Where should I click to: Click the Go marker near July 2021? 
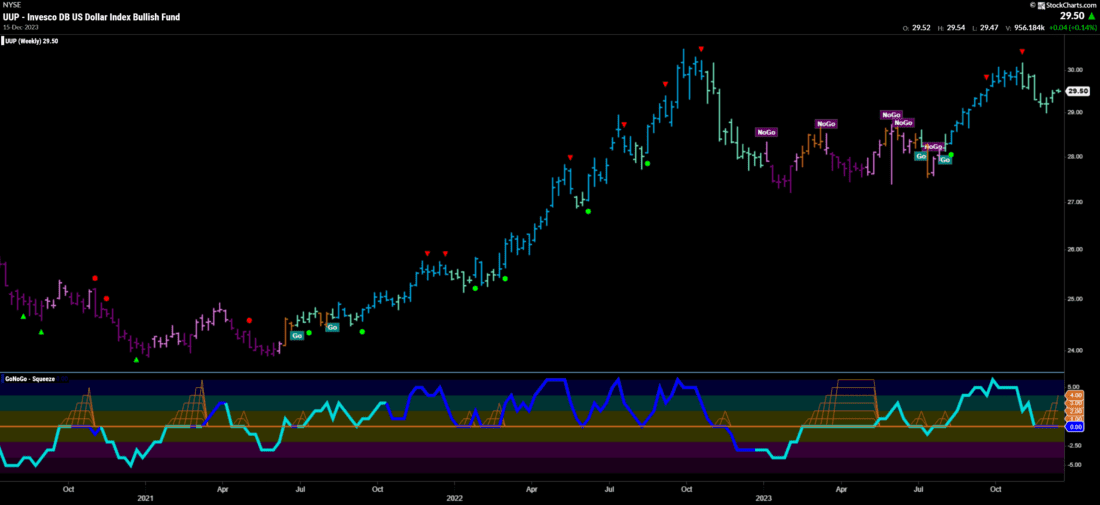297,336
